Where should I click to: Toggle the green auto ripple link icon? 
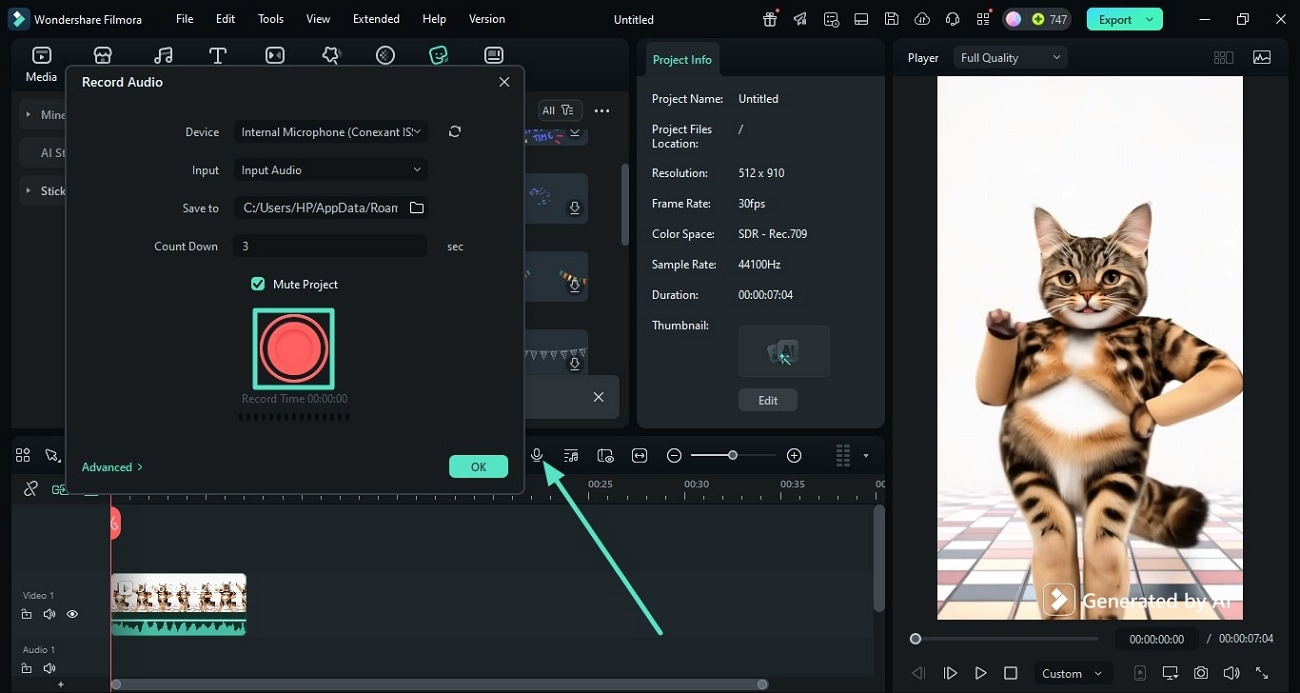[58, 488]
